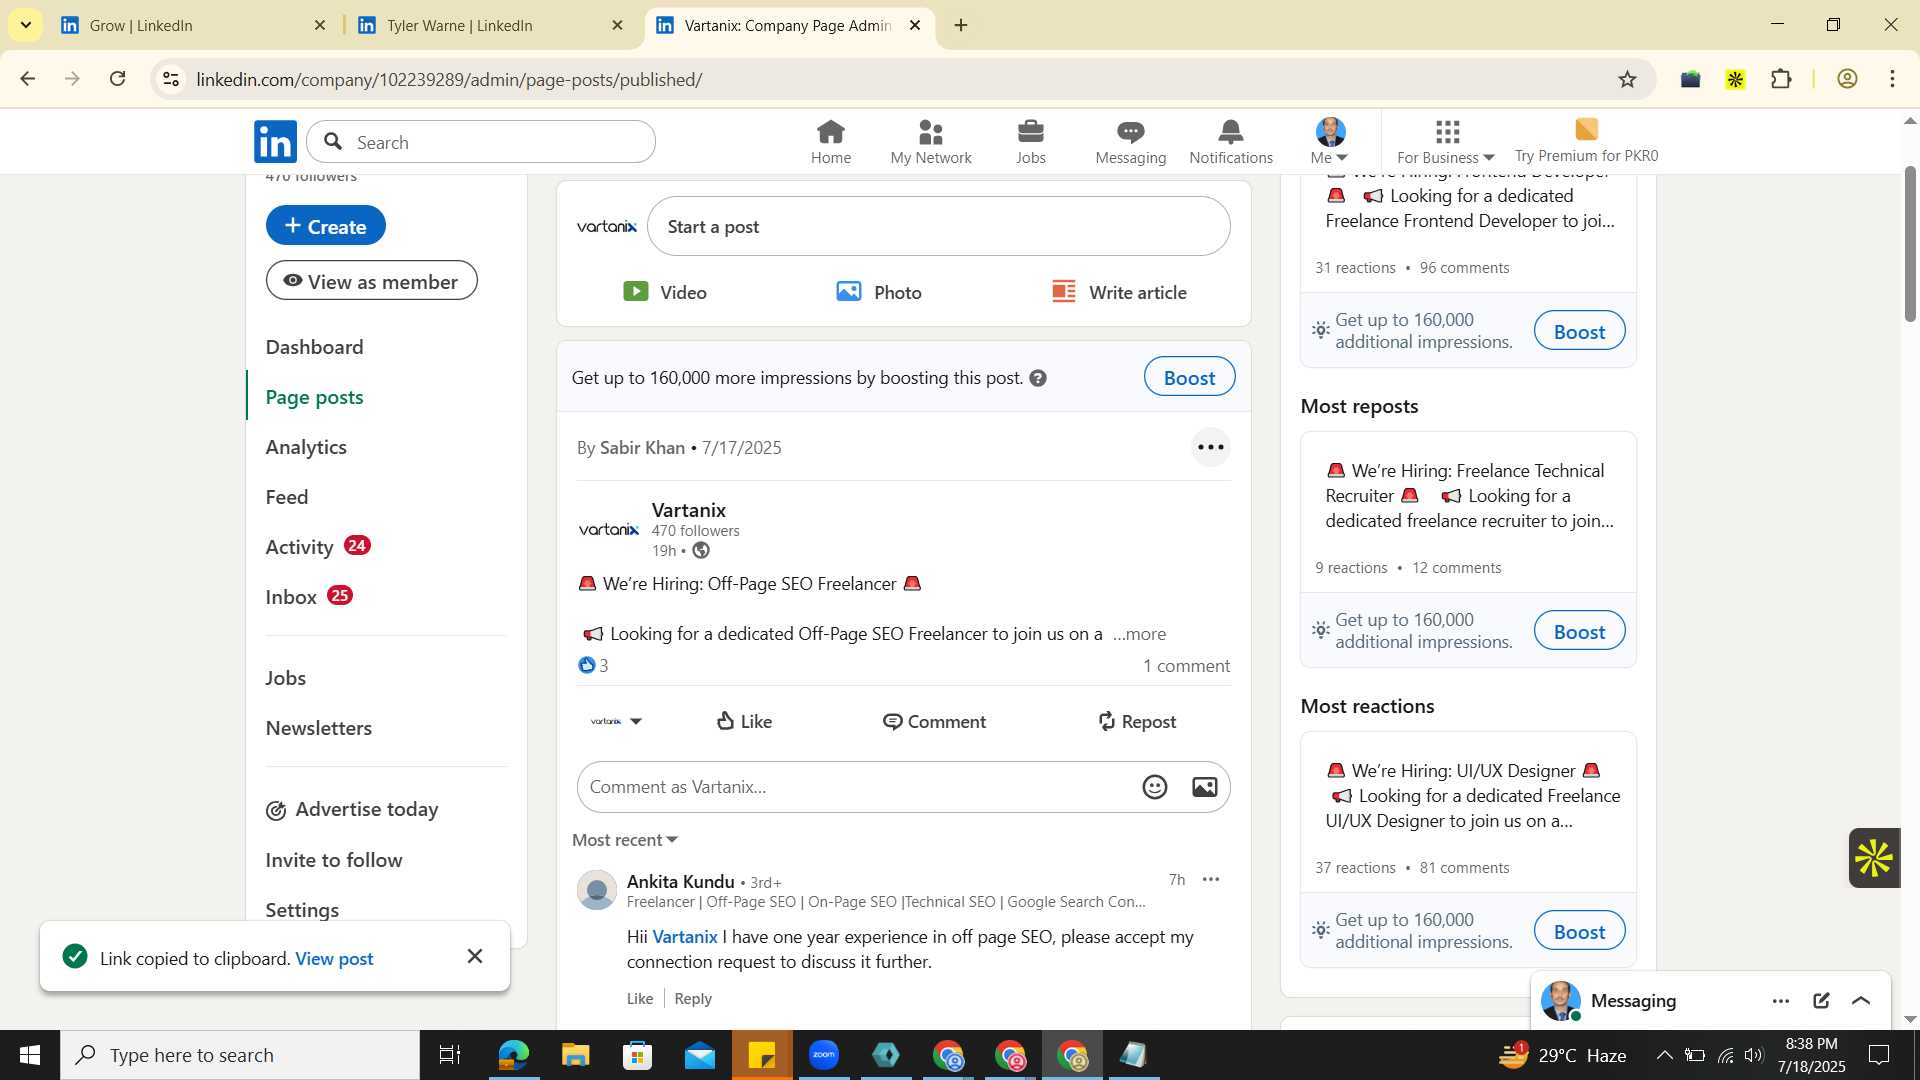
Task: Open boosting help question mark
Action: (x=1038, y=378)
